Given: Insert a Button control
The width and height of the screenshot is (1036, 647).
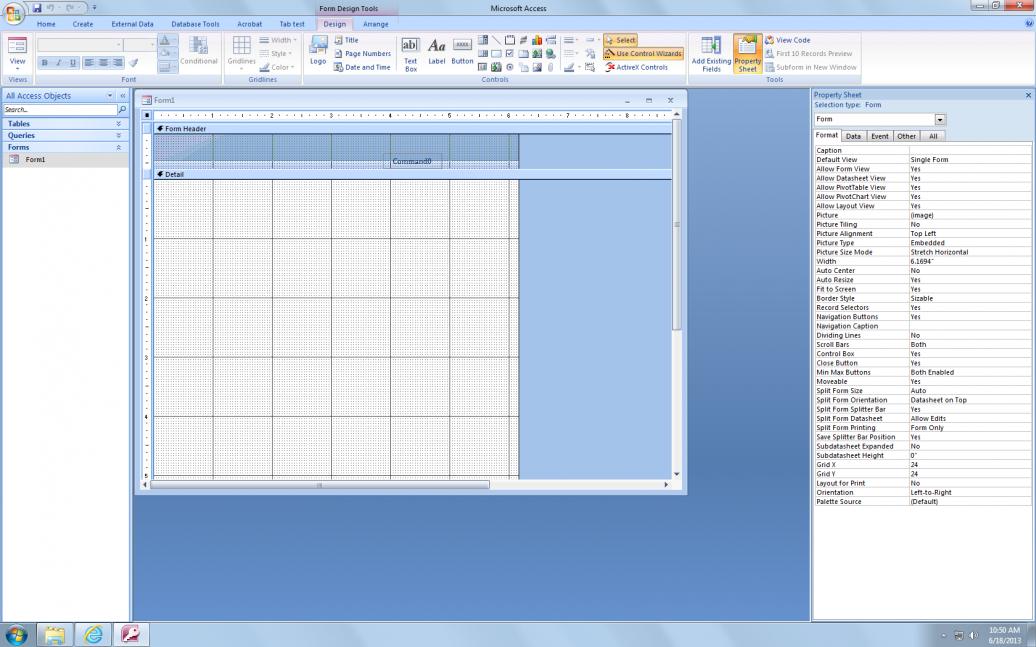Looking at the screenshot, I should coord(462,52).
